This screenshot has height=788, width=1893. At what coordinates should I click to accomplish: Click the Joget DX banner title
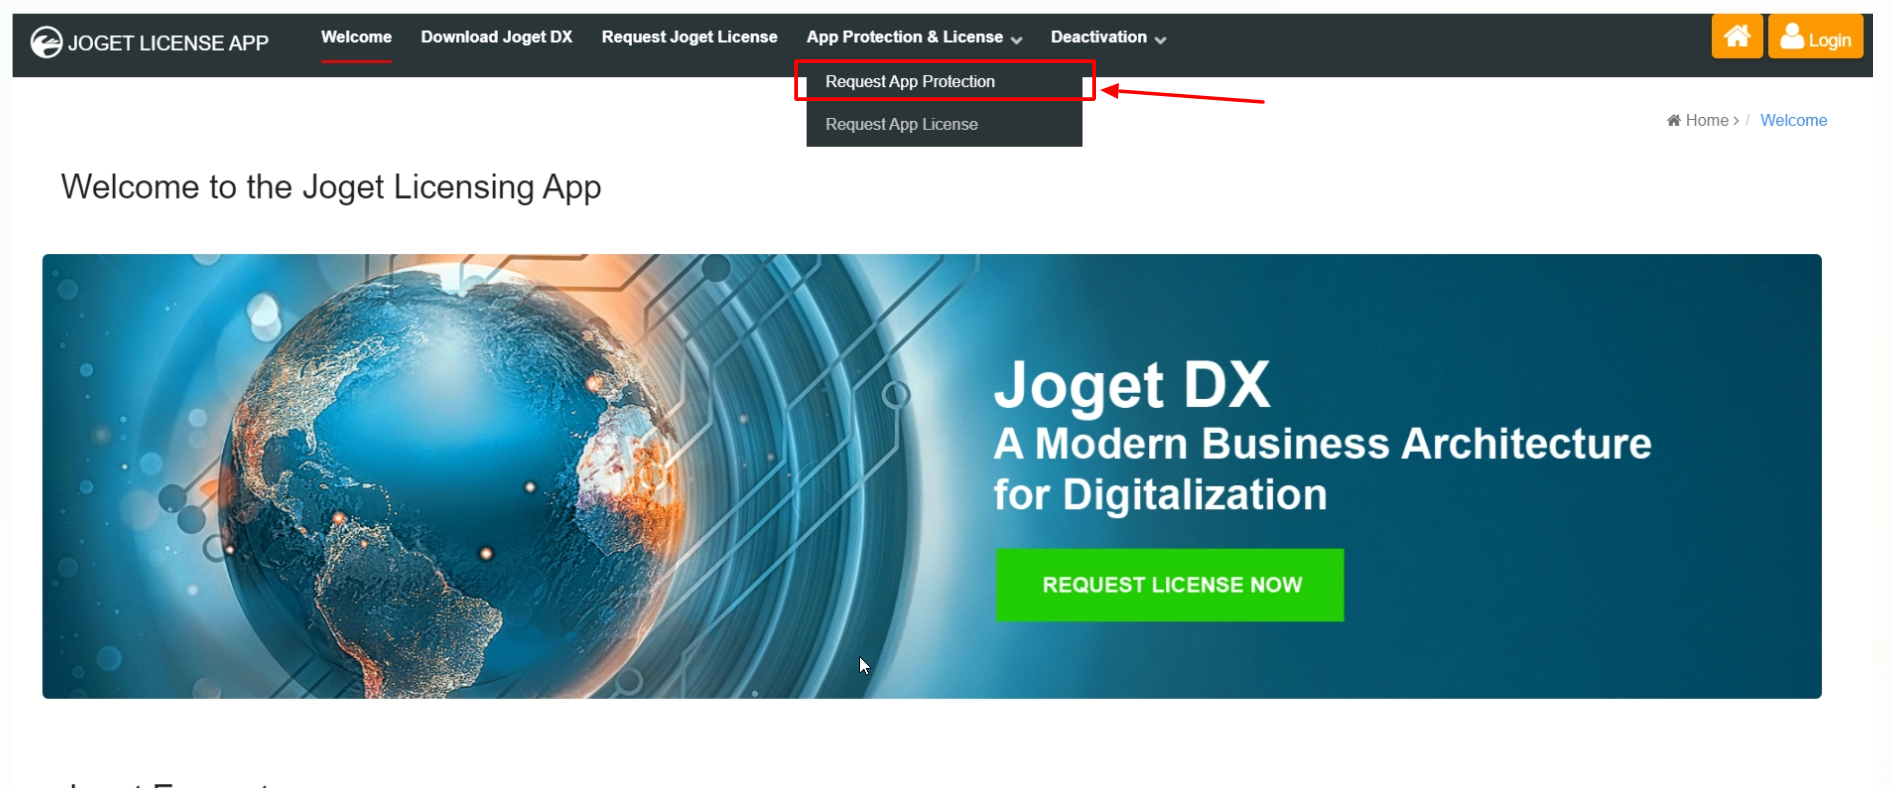(x=1132, y=385)
